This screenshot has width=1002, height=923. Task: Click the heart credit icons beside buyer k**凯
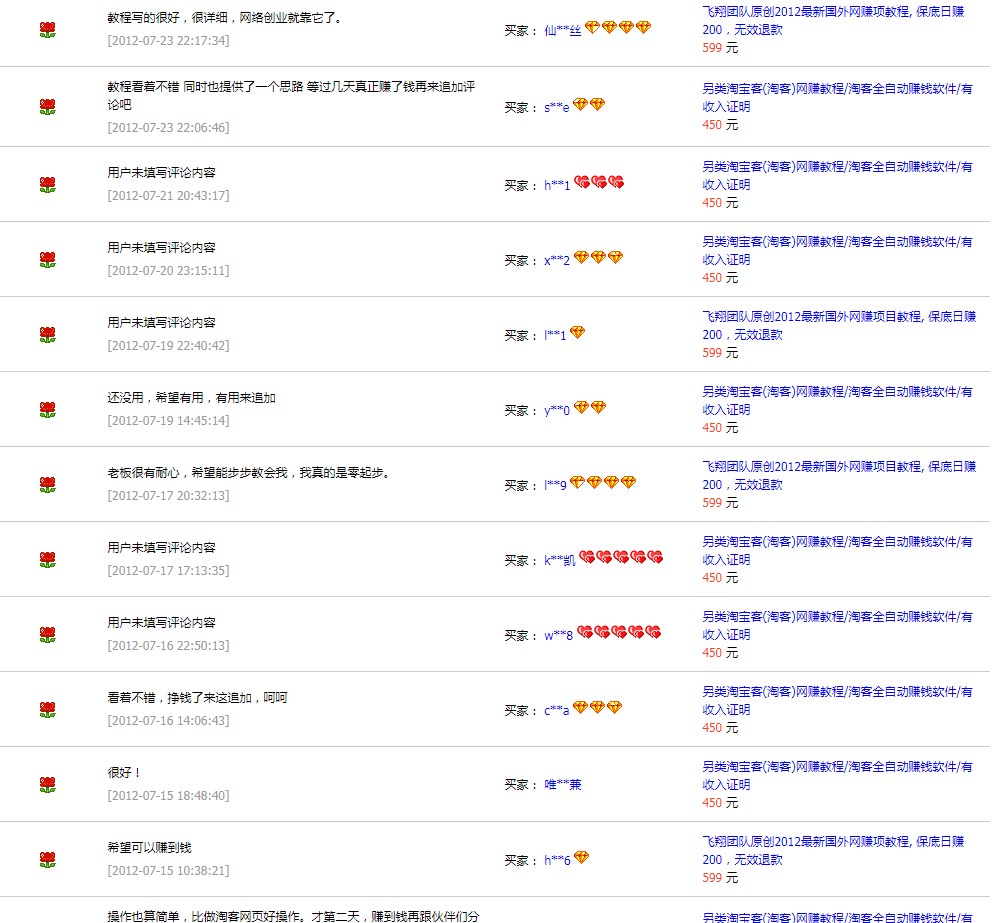(621, 558)
